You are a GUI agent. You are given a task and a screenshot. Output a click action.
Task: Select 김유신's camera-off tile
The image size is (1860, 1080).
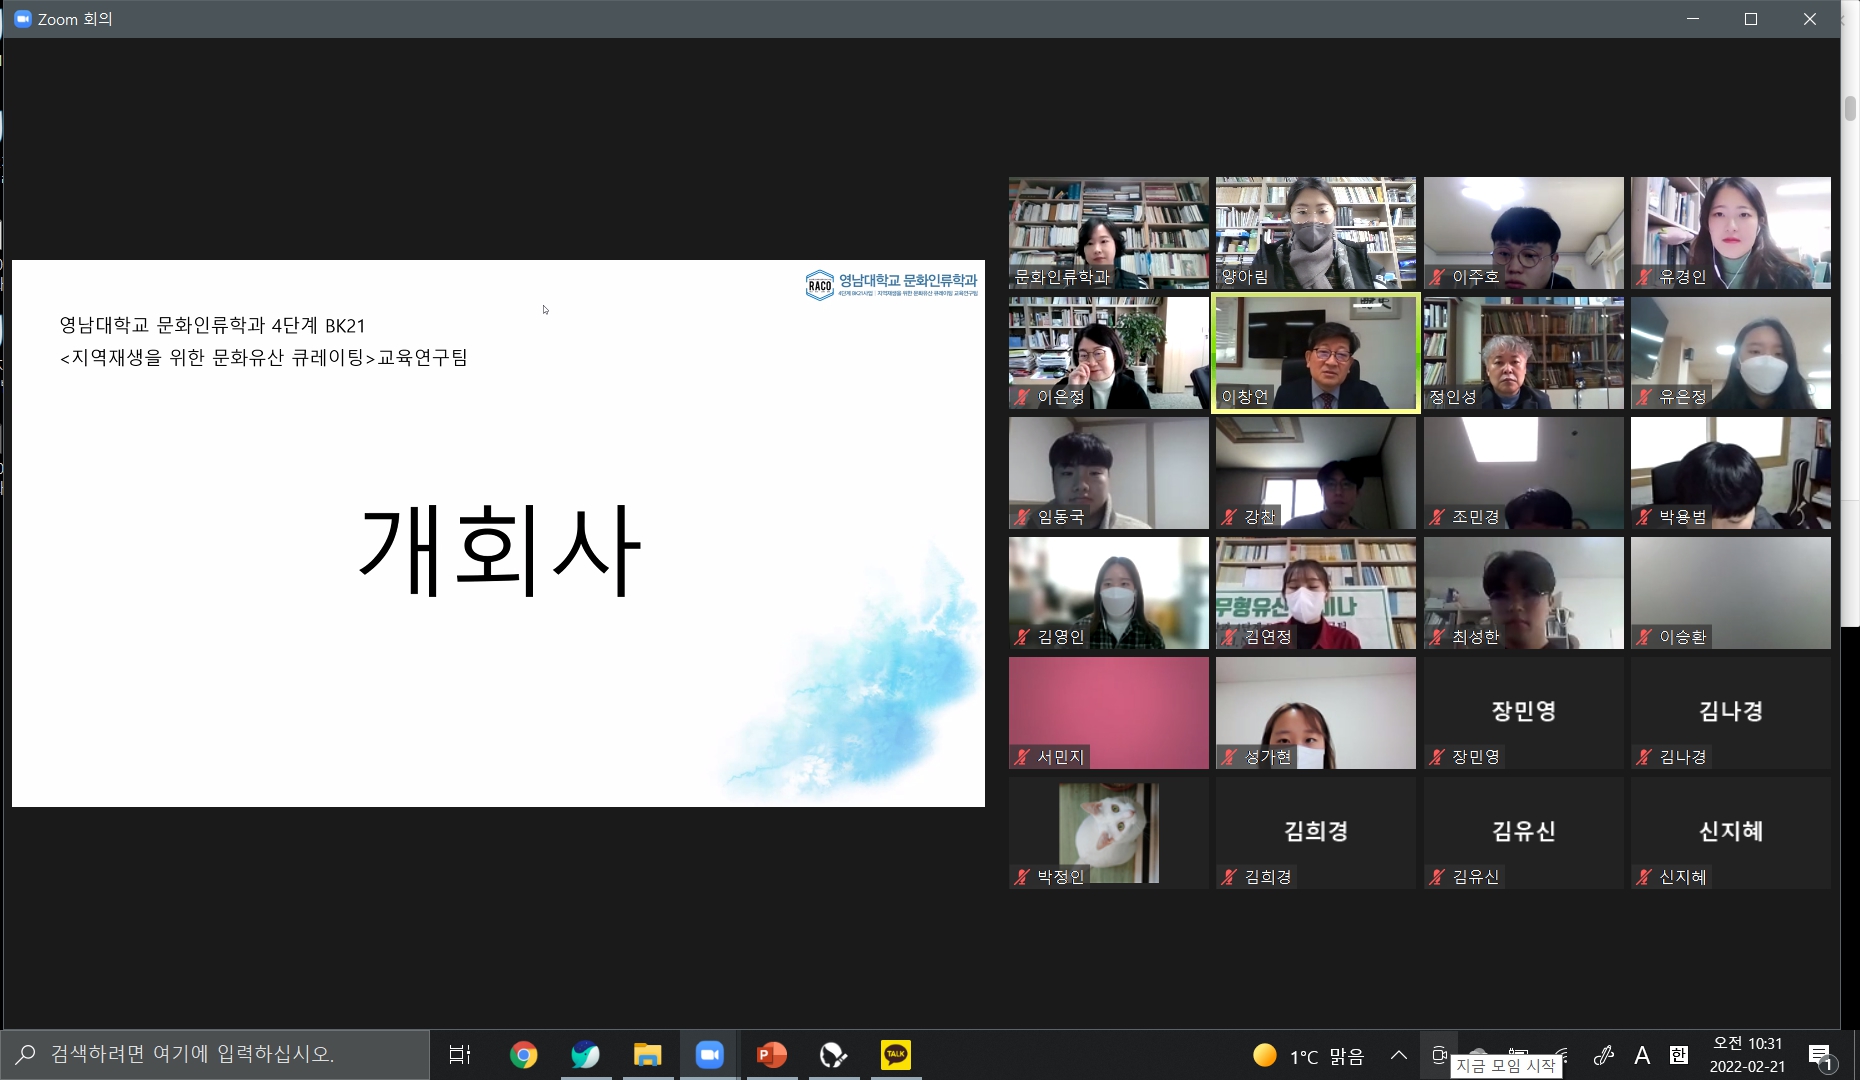click(x=1523, y=833)
